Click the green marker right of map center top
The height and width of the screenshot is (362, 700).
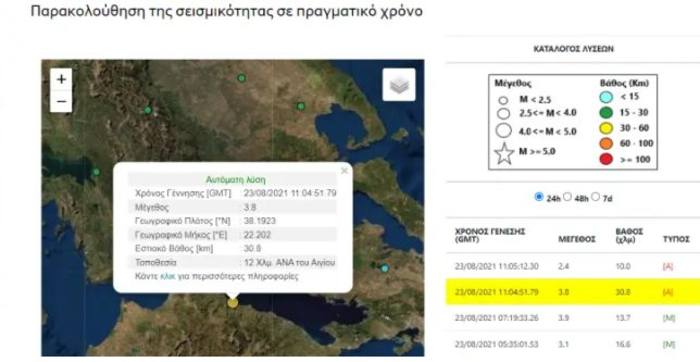pyautogui.click(x=301, y=106)
